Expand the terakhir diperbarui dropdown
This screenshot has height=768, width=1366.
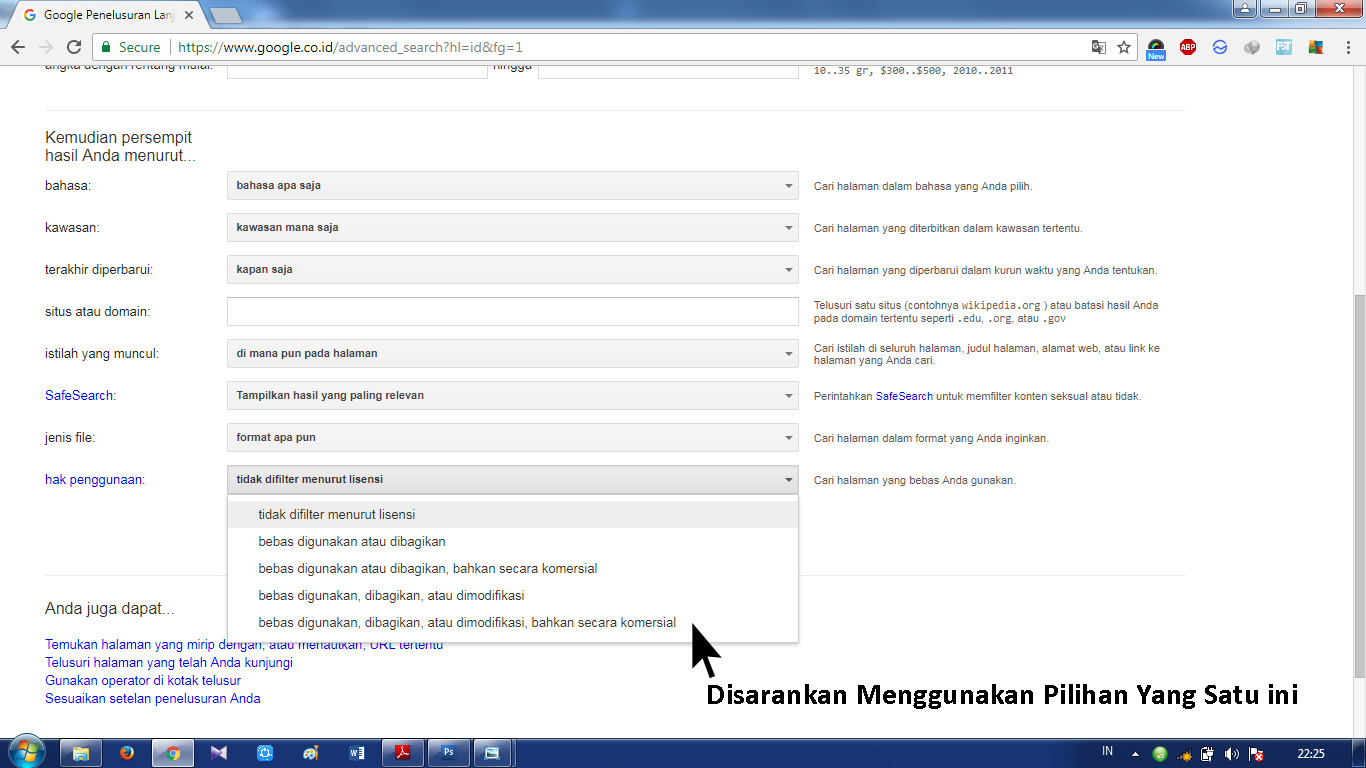point(513,269)
